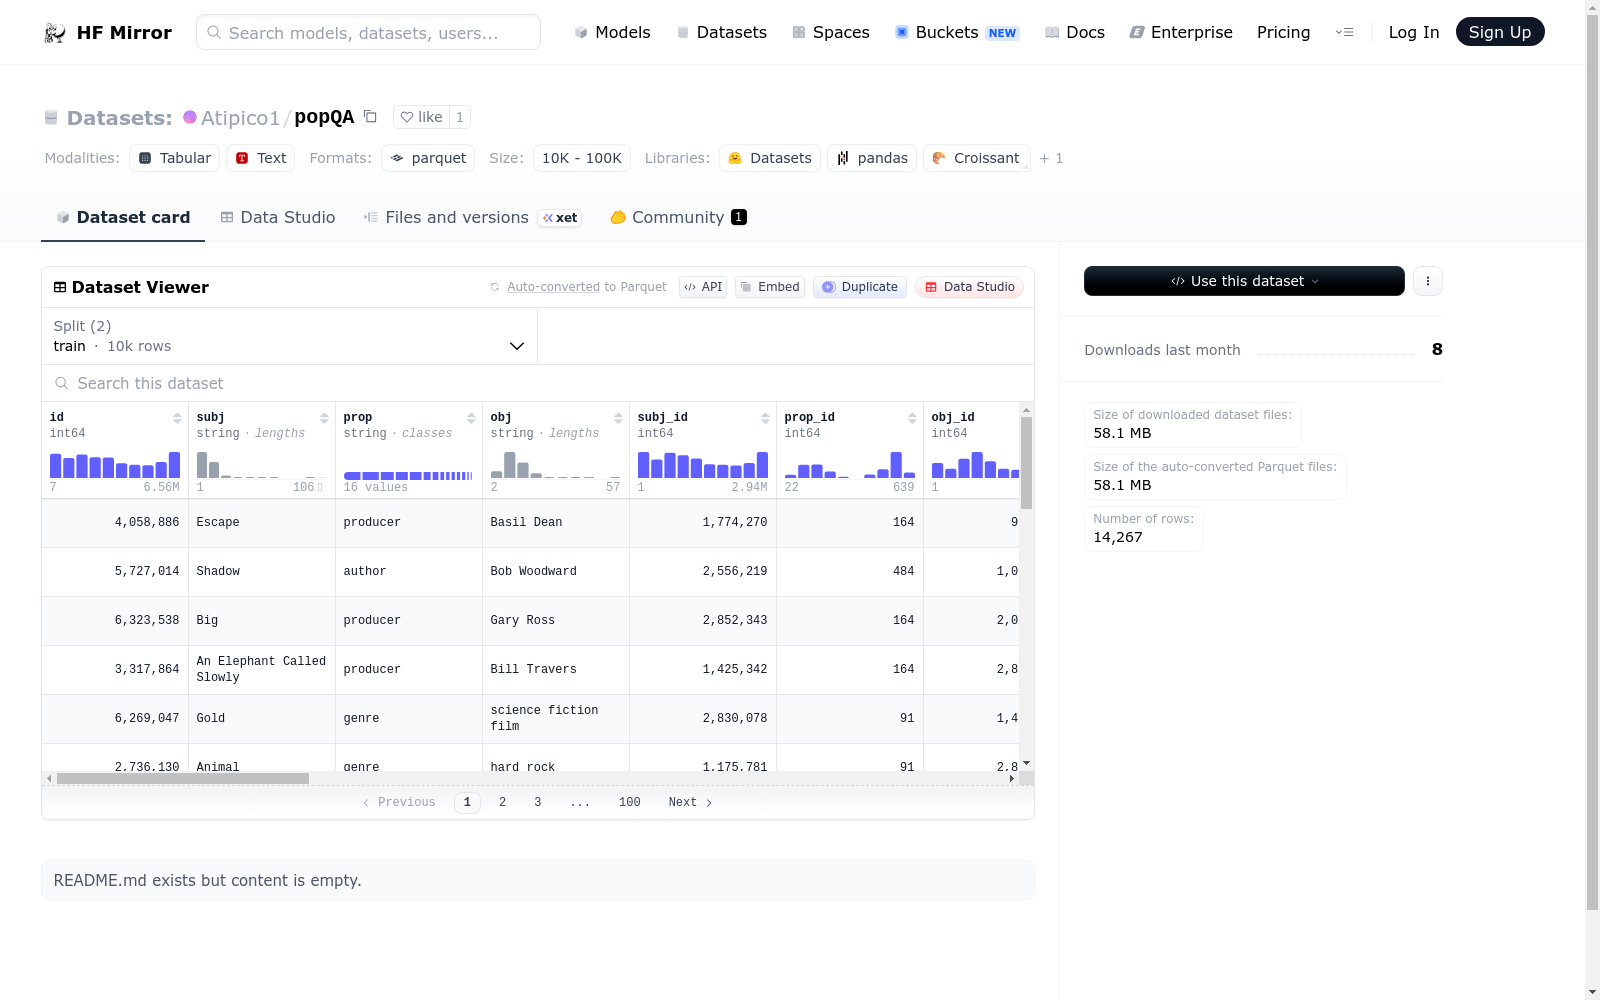Image resolution: width=1600 pixels, height=1000 pixels.
Task: Open the navigation overflow menu icon
Action: [1345, 32]
